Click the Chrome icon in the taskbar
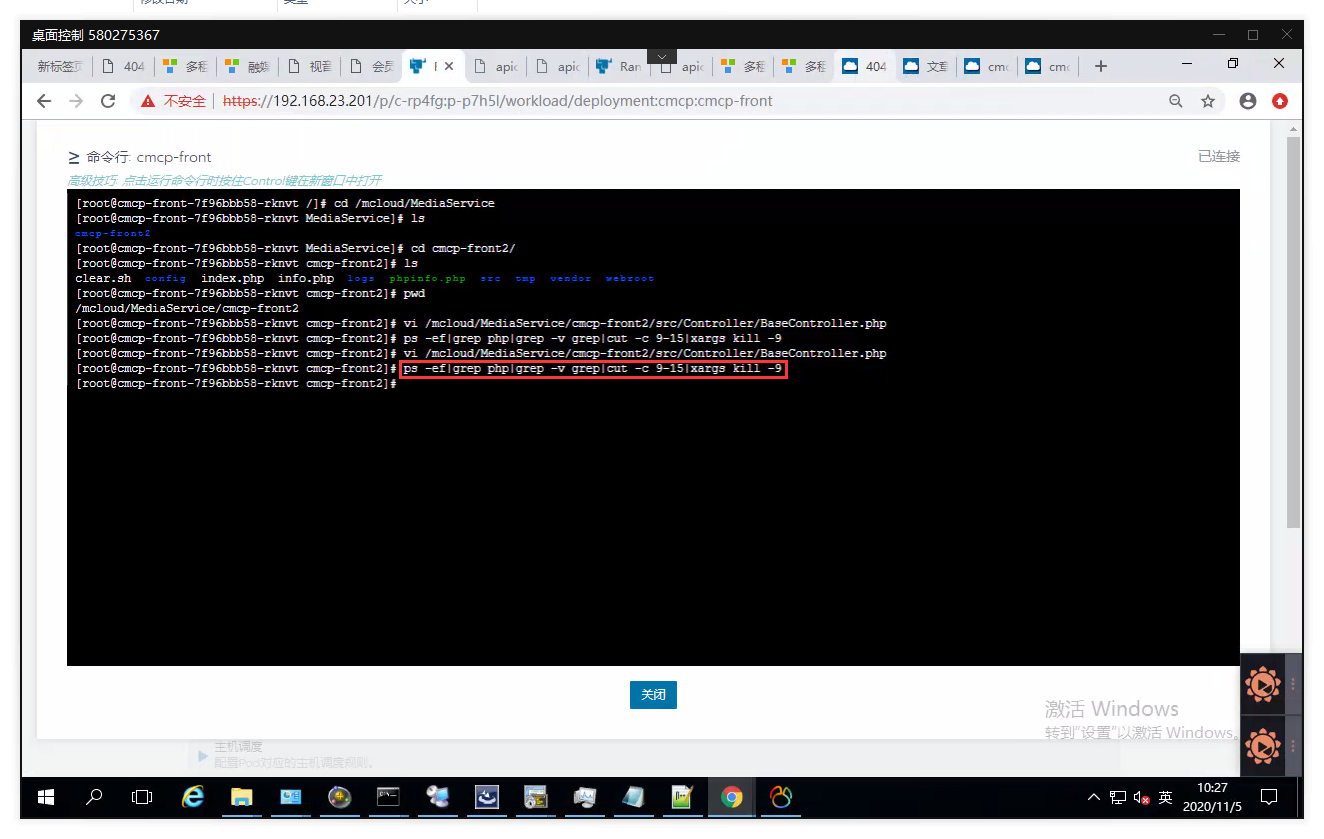The image size is (1324, 839). click(732, 797)
